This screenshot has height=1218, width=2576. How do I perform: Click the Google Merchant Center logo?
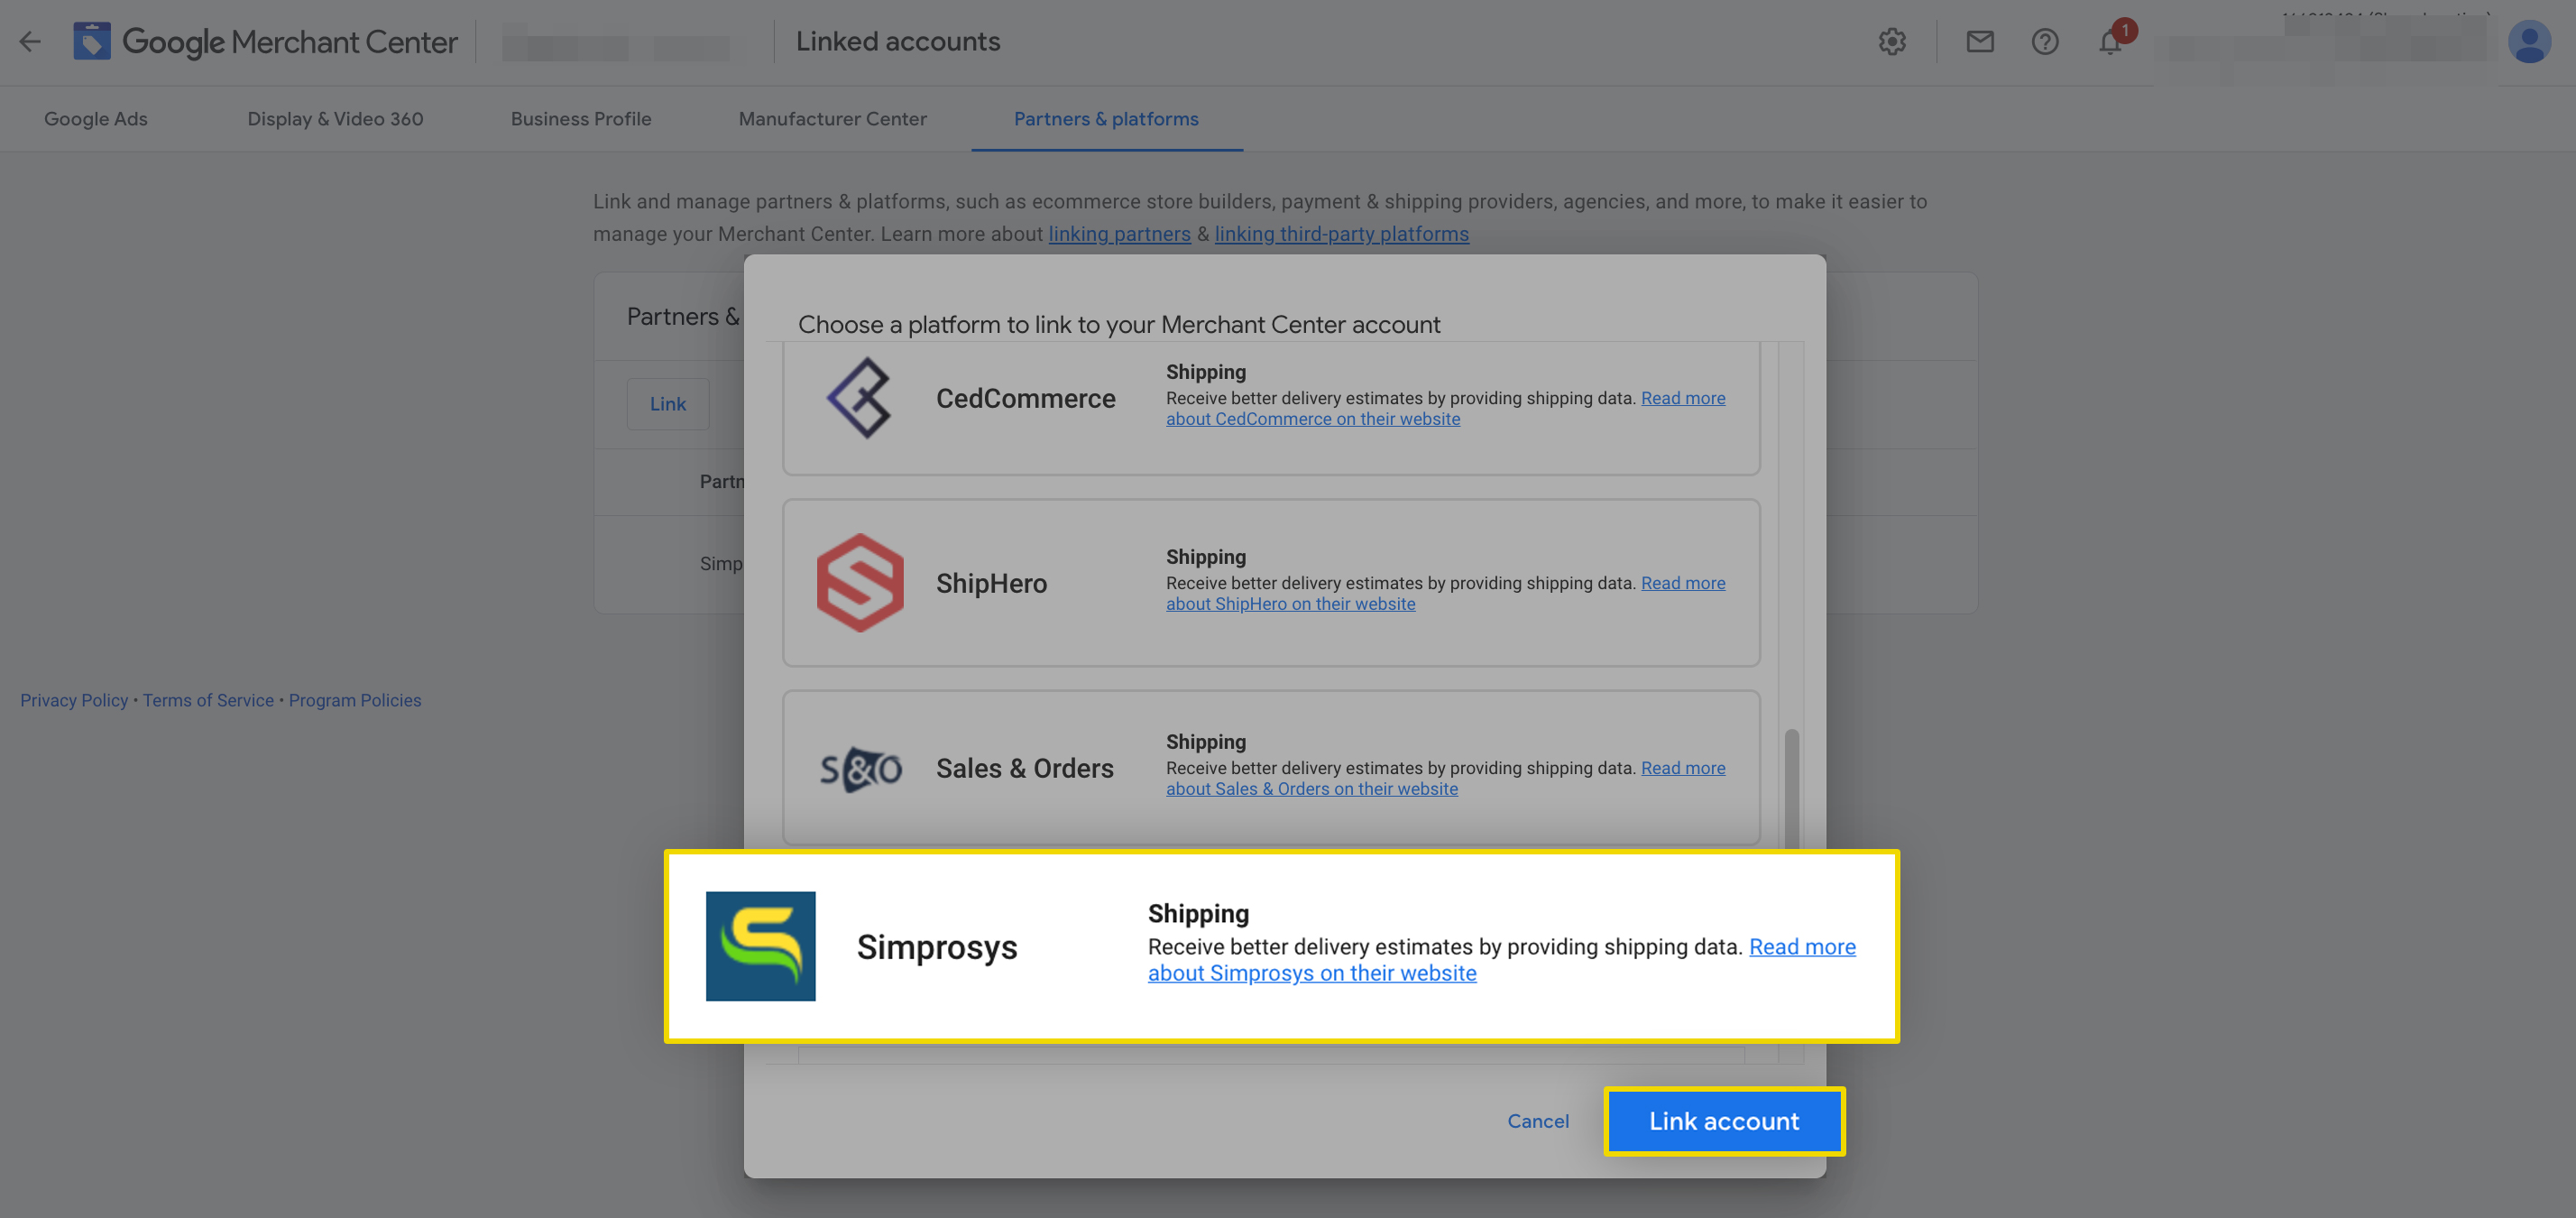[x=265, y=42]
